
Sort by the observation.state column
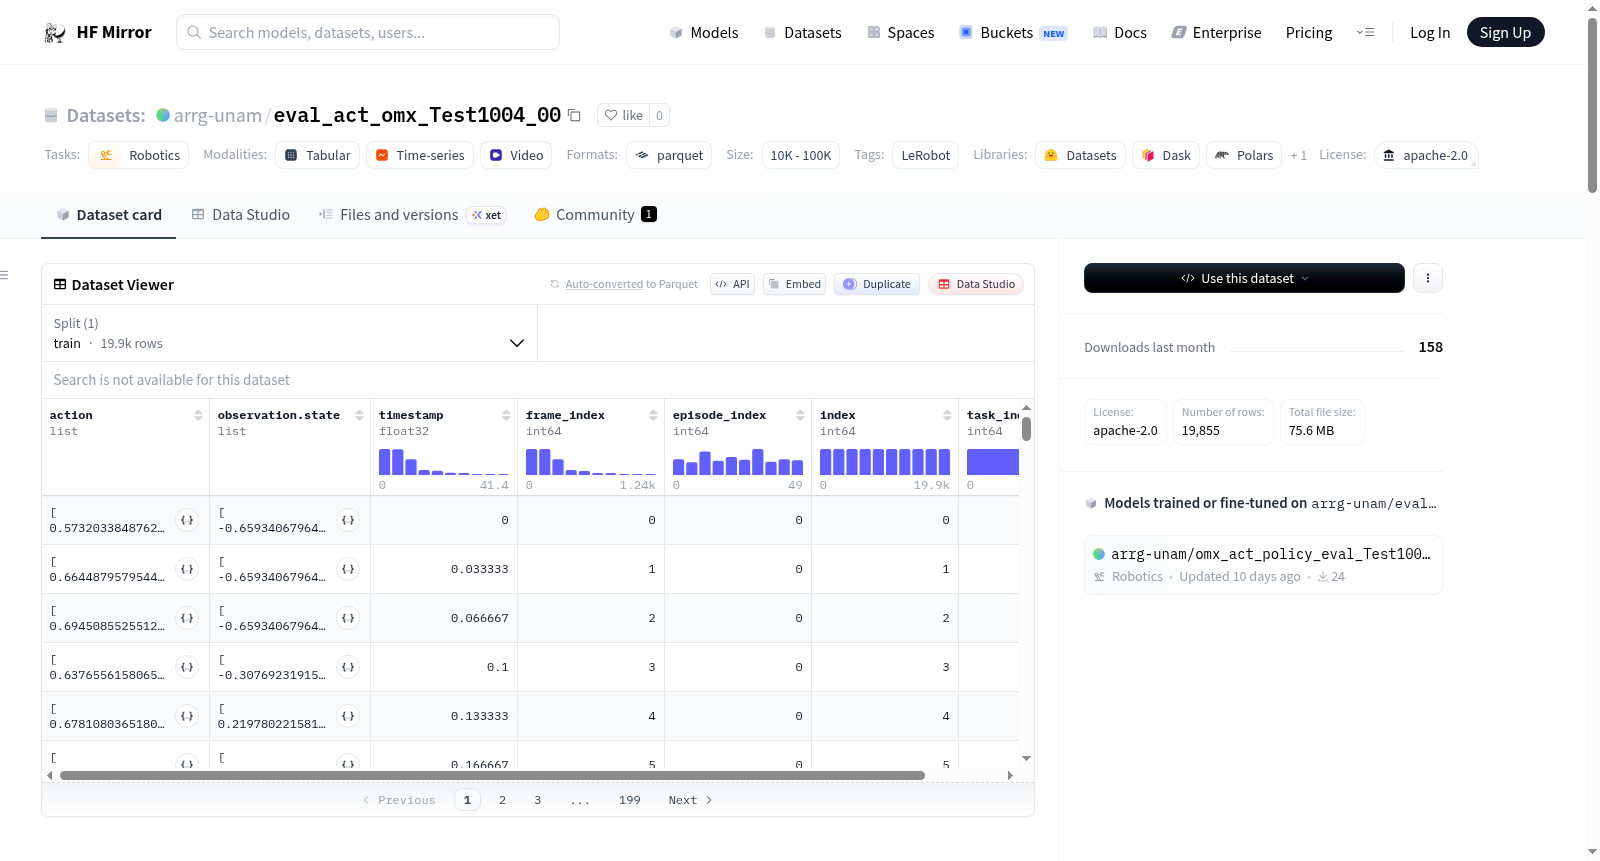(359, 415)
